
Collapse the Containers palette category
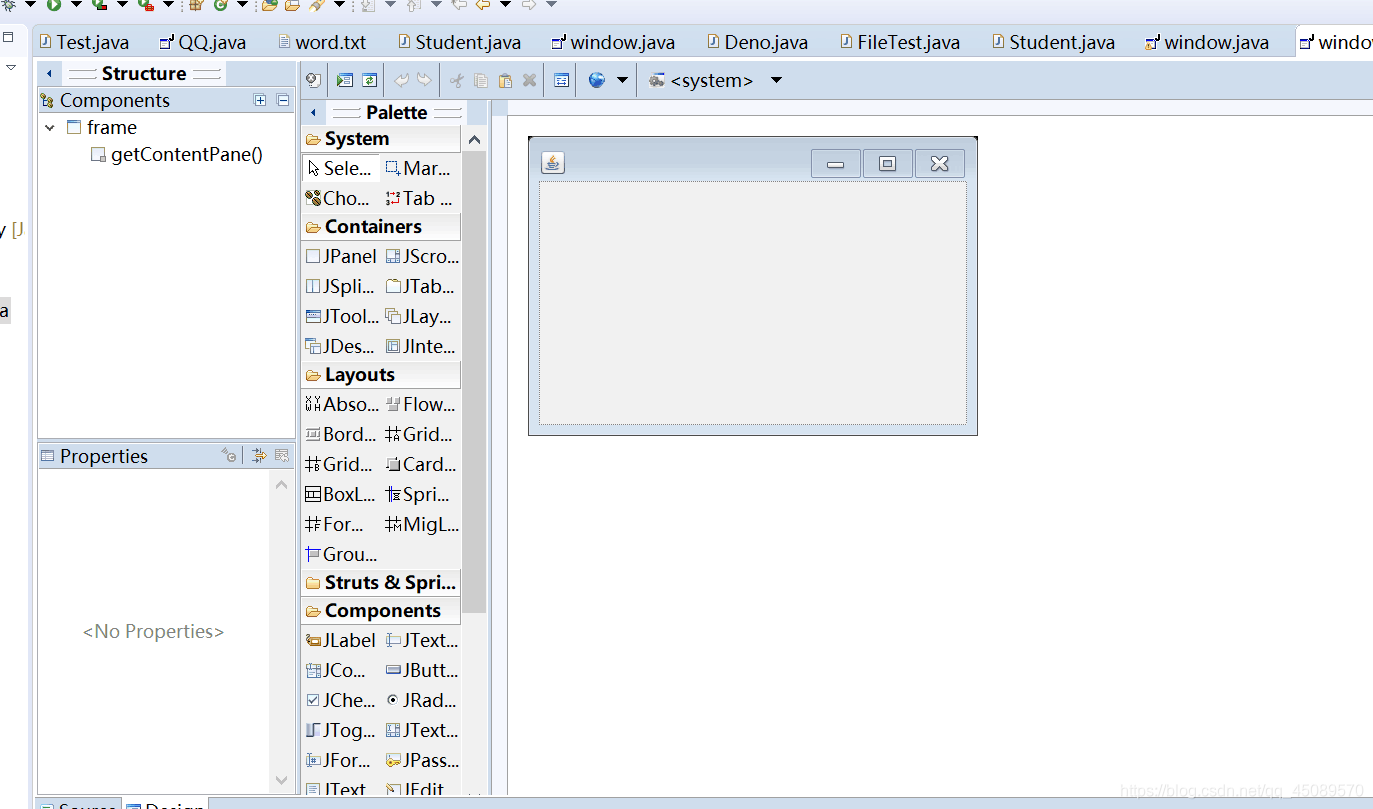pos(380,227)
